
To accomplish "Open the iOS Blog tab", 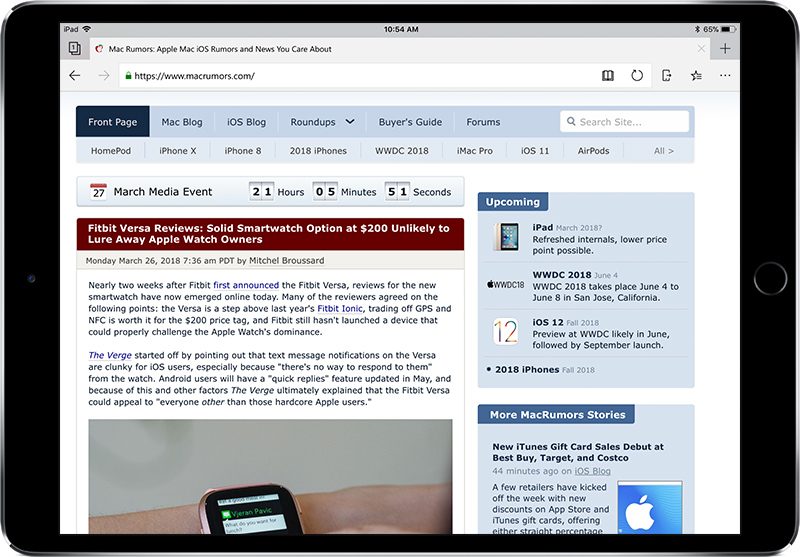I will pyautogui.click(x=246, y=122).
